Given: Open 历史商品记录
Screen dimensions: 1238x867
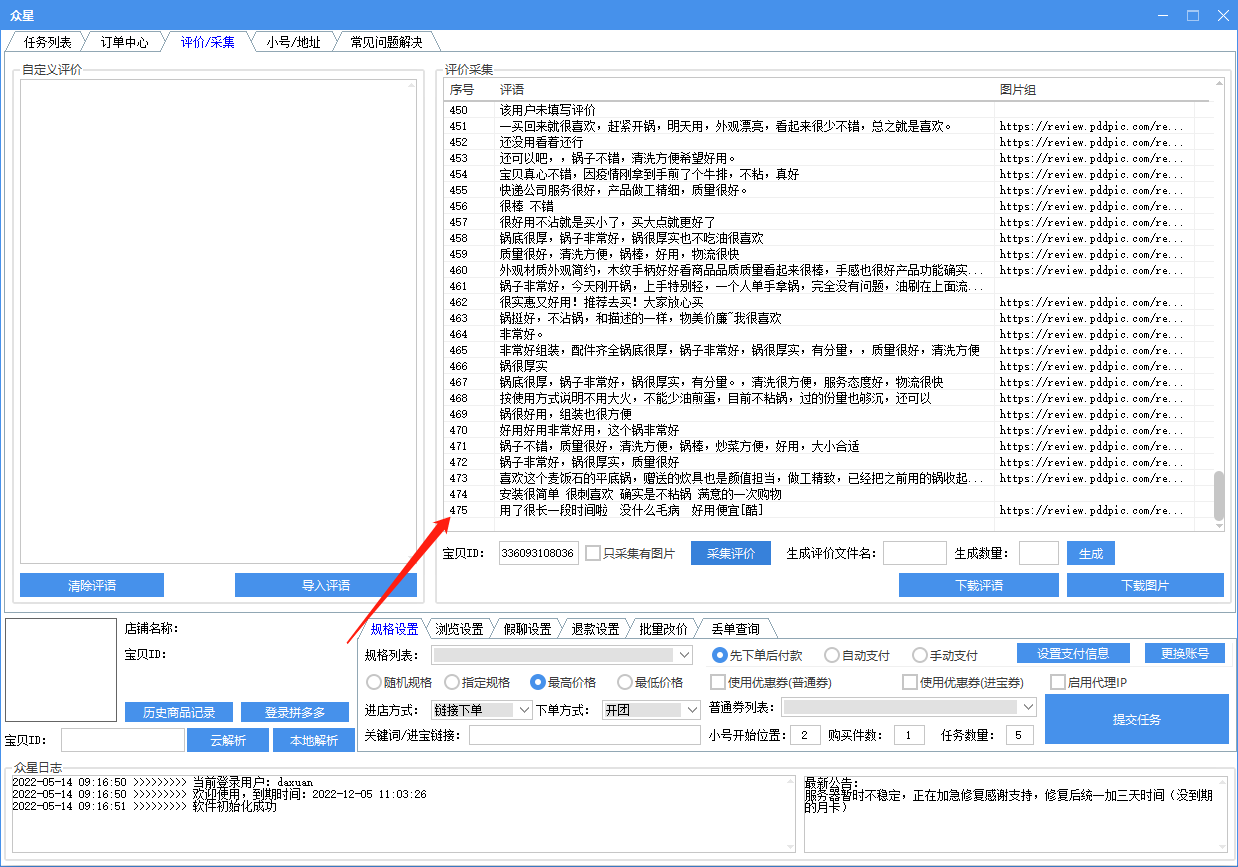Looking at the screenshot, I should 179,712.
